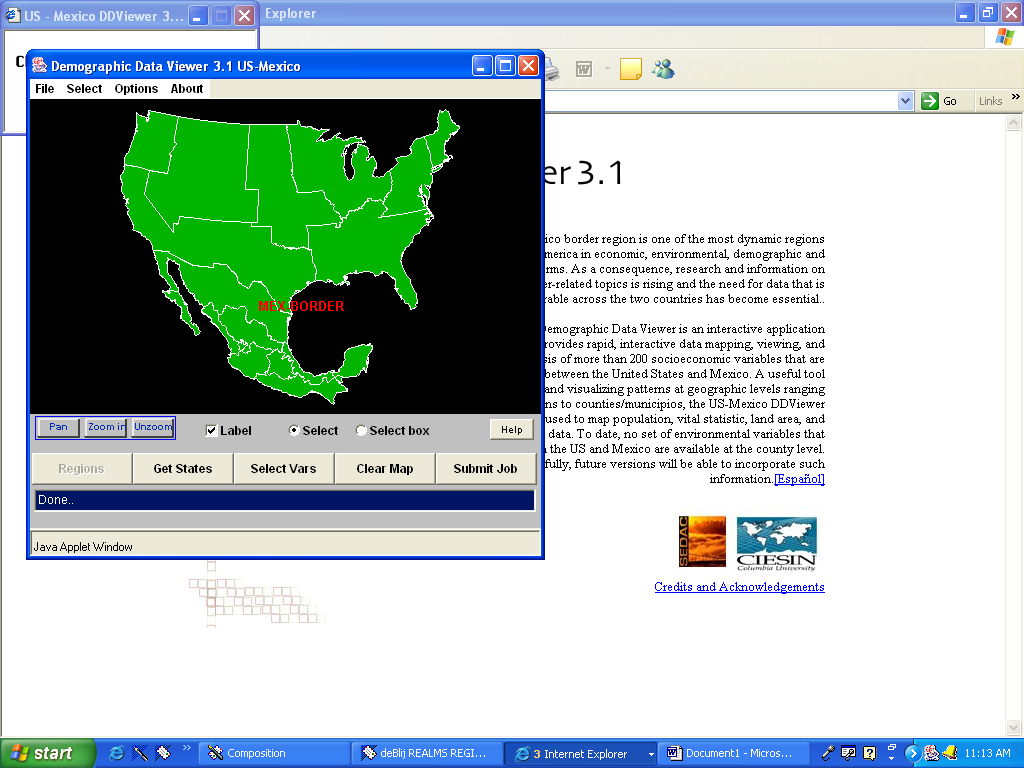Switch to the deBlij REALMS REGI... taskbar window
The image size is (1024, 768).
[x=427, y=754]
